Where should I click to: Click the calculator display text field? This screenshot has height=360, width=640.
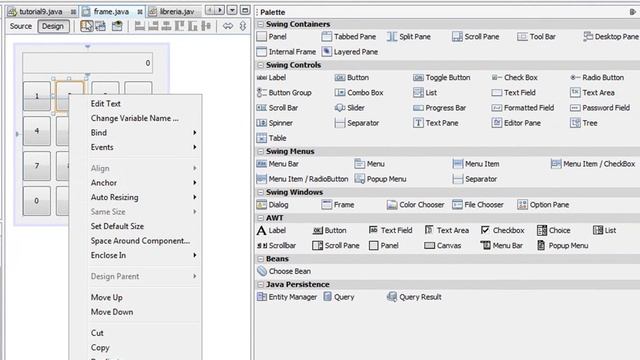point(87,63)
